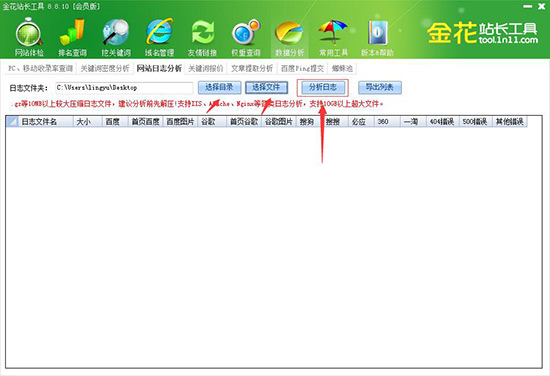Click the 金花站长工具 logo
Viewport: 550px width, 376px height.
pos(483,33)
